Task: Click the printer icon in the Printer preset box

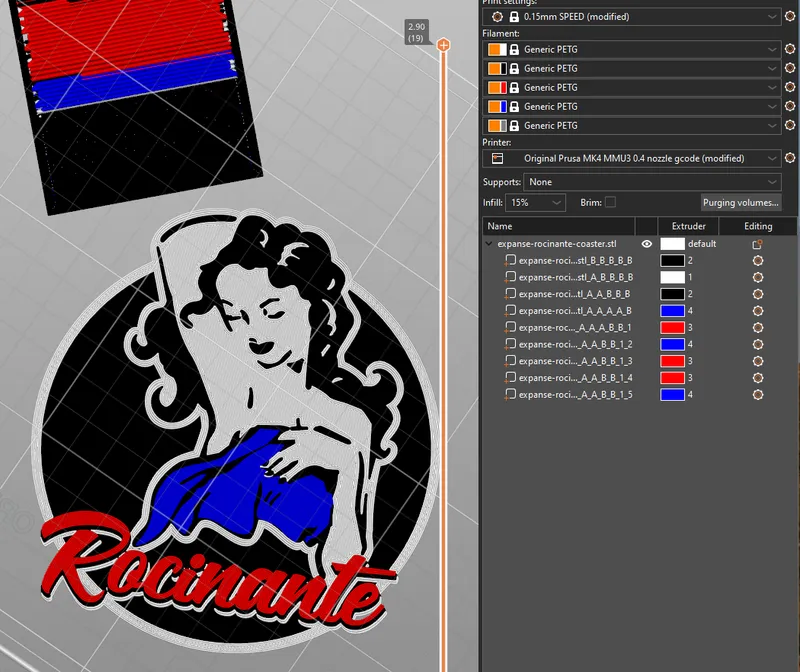Action: click(x=497, y=158)
